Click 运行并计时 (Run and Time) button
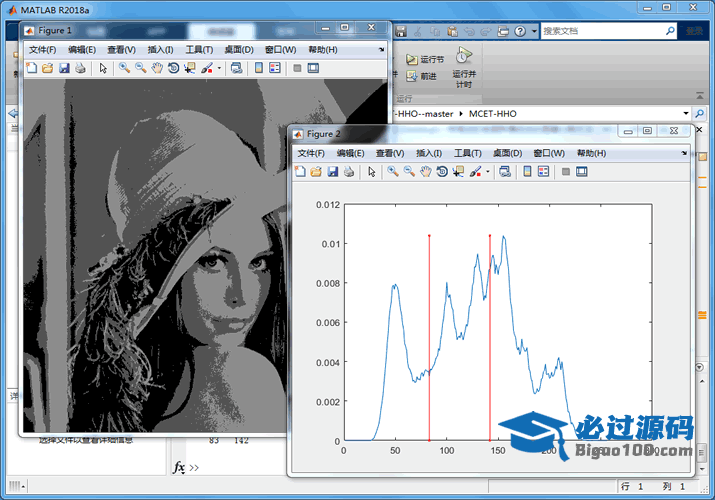Screen dimensions: 715x500 tap(463, 66)
